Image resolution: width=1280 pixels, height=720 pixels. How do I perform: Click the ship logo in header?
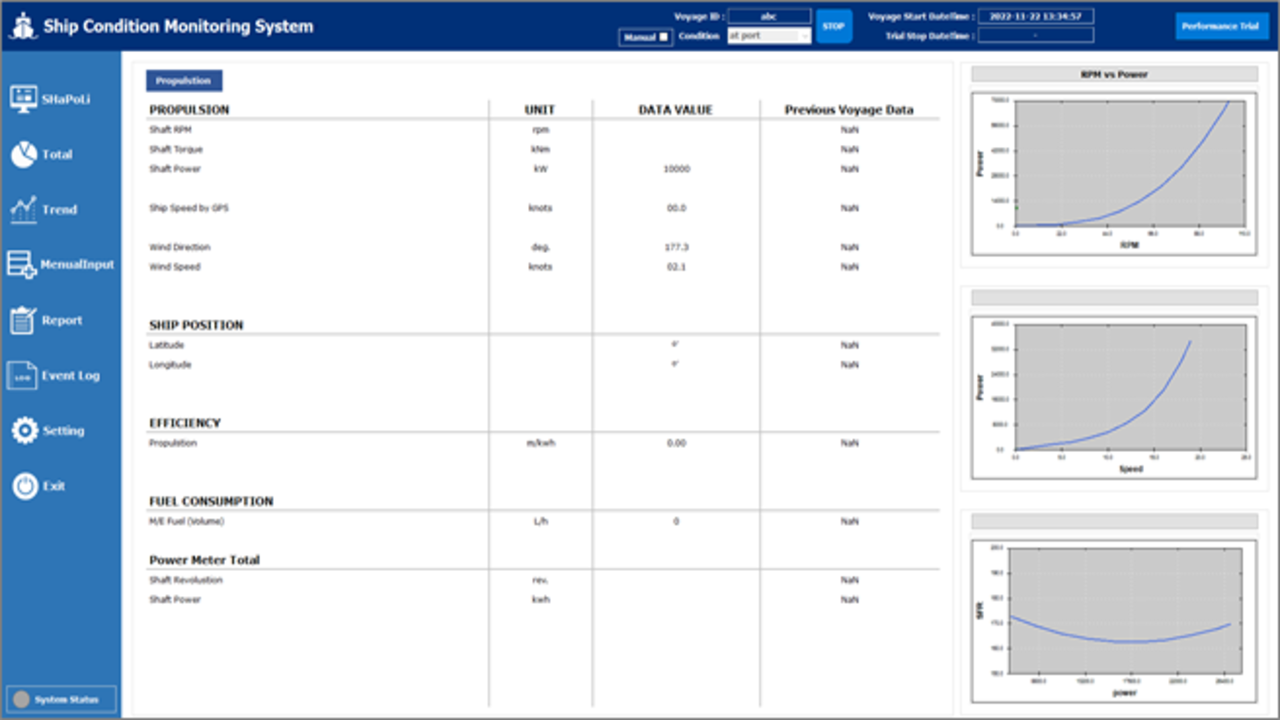(x=22, y=26)
